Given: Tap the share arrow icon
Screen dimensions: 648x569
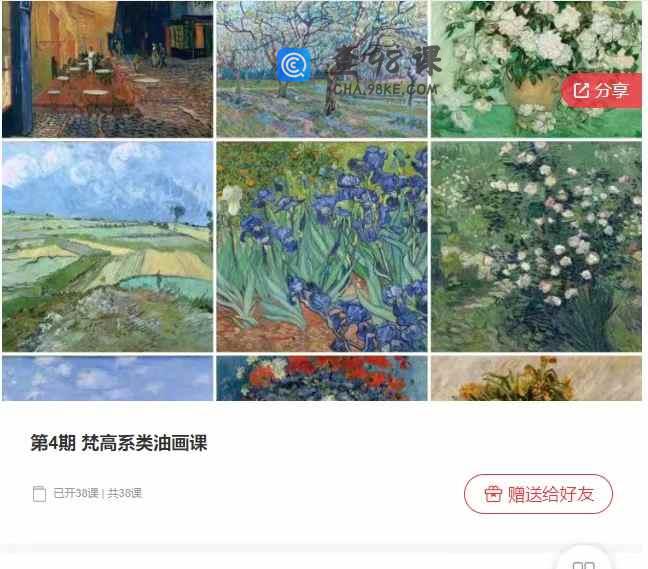Looking at the screenshot, I should [581, 90].
